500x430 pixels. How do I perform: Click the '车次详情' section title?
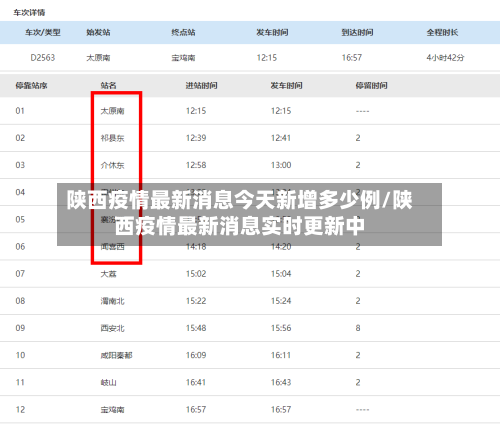click(x=29, y=13)
